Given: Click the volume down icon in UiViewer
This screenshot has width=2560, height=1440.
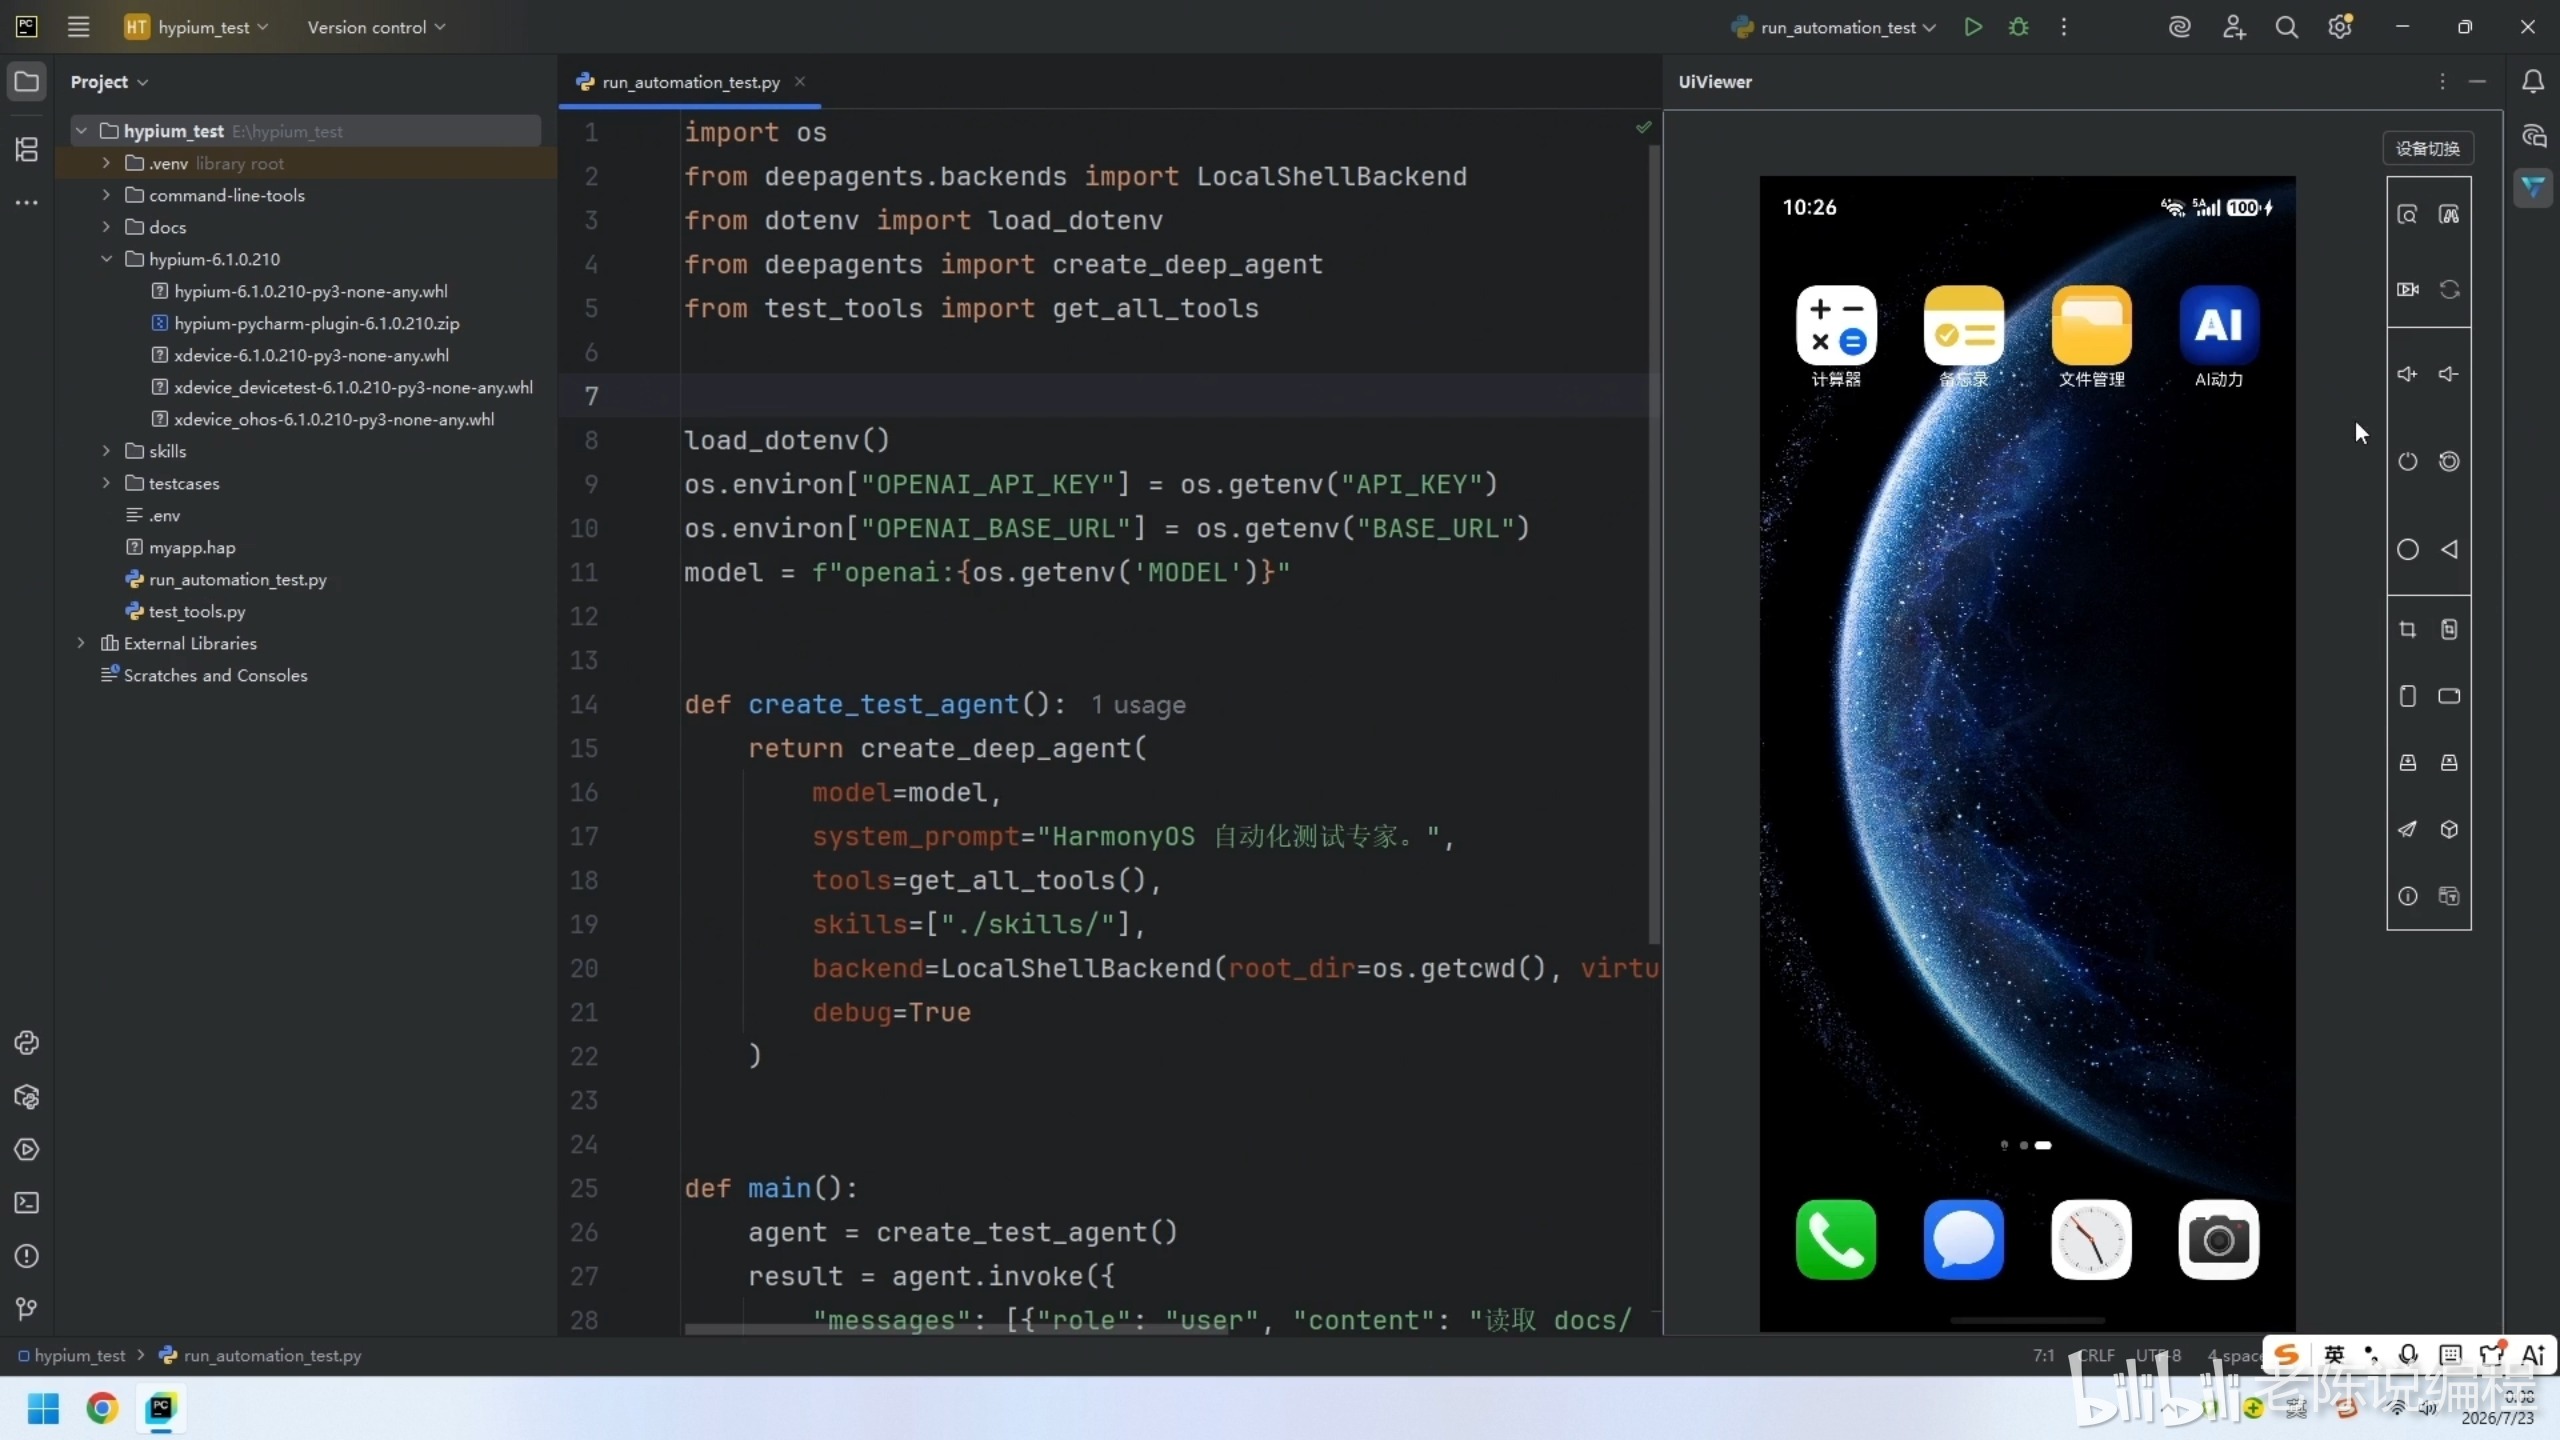Looking at the screenshot, I should 2449,374.
